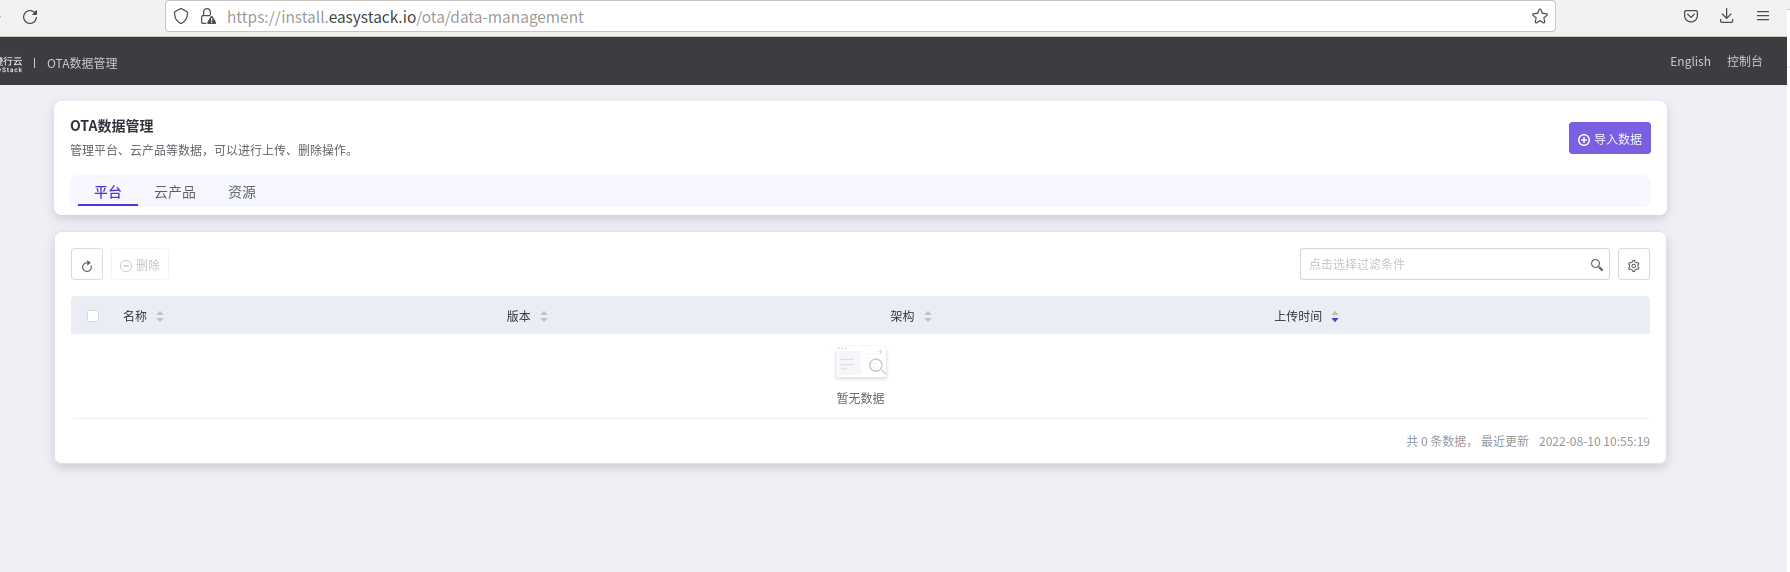Viewport: 1790px width, 572px height.
Task: Reload the browser page
Action: coord(30,17)
